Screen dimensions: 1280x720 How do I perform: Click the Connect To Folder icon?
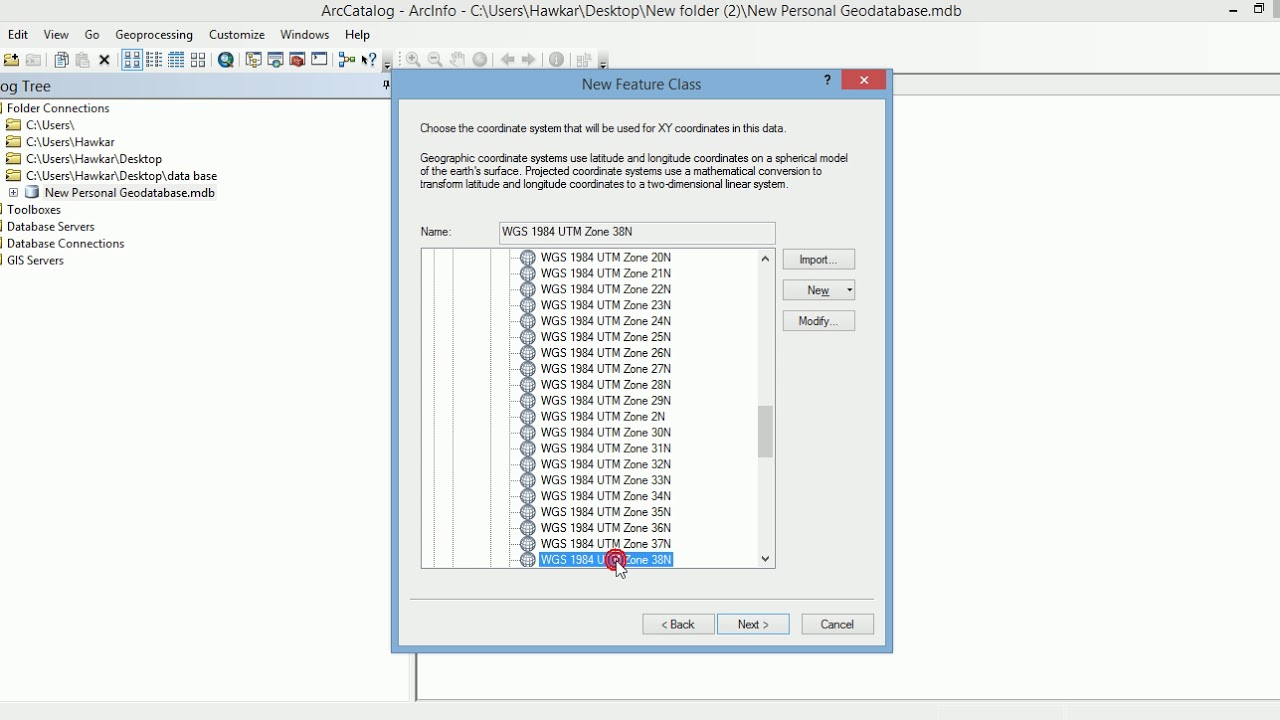pos(11,60)
